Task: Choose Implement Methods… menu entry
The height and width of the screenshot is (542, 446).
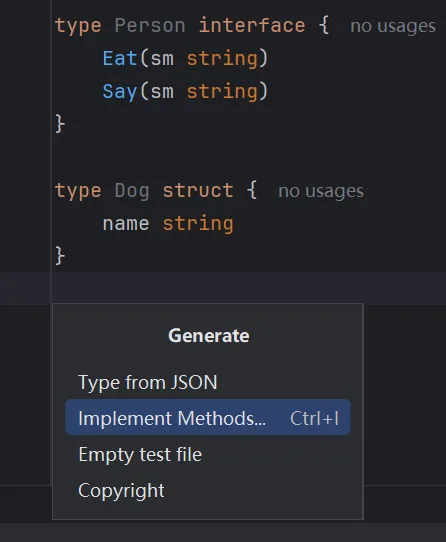Action: [x=208, y=418]
